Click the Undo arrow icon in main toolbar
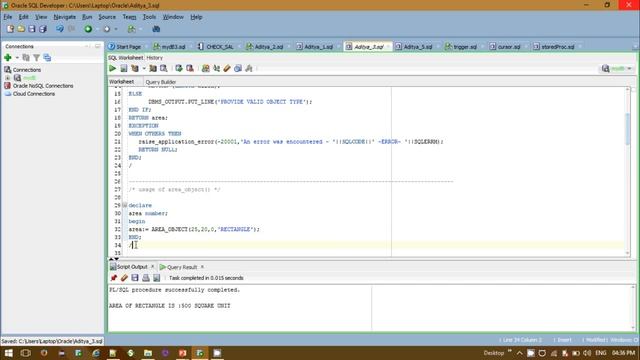 point(60,29)
